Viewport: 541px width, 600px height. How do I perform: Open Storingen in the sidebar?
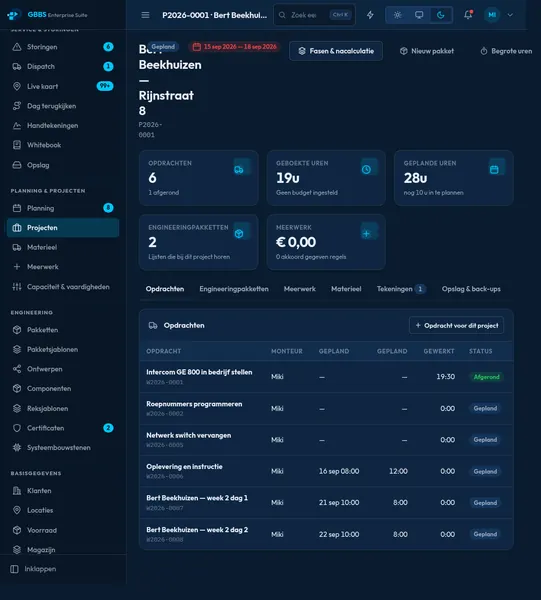coord(63,47)
